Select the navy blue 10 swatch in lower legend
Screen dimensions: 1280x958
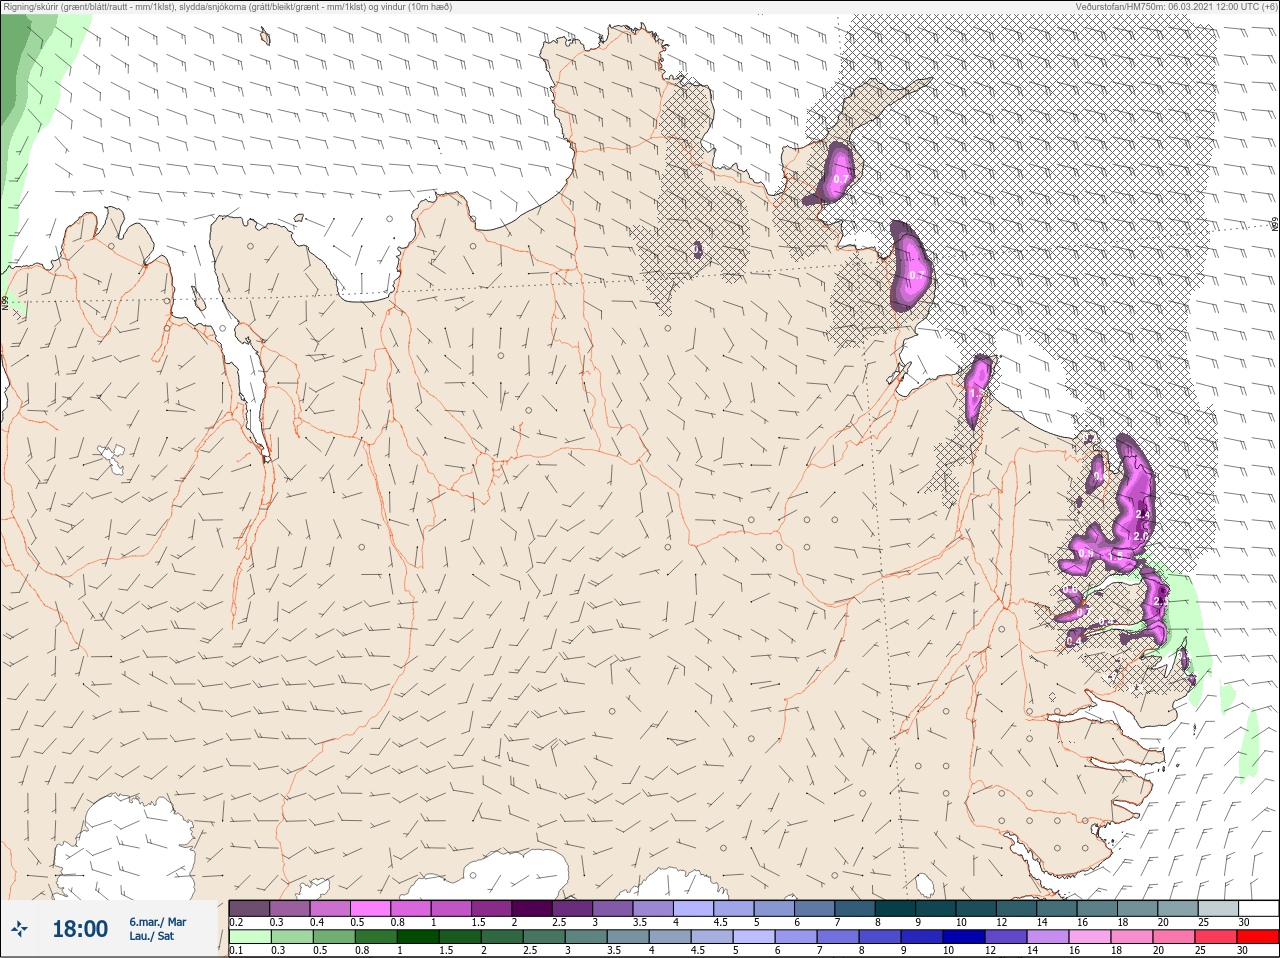(963, 938)
